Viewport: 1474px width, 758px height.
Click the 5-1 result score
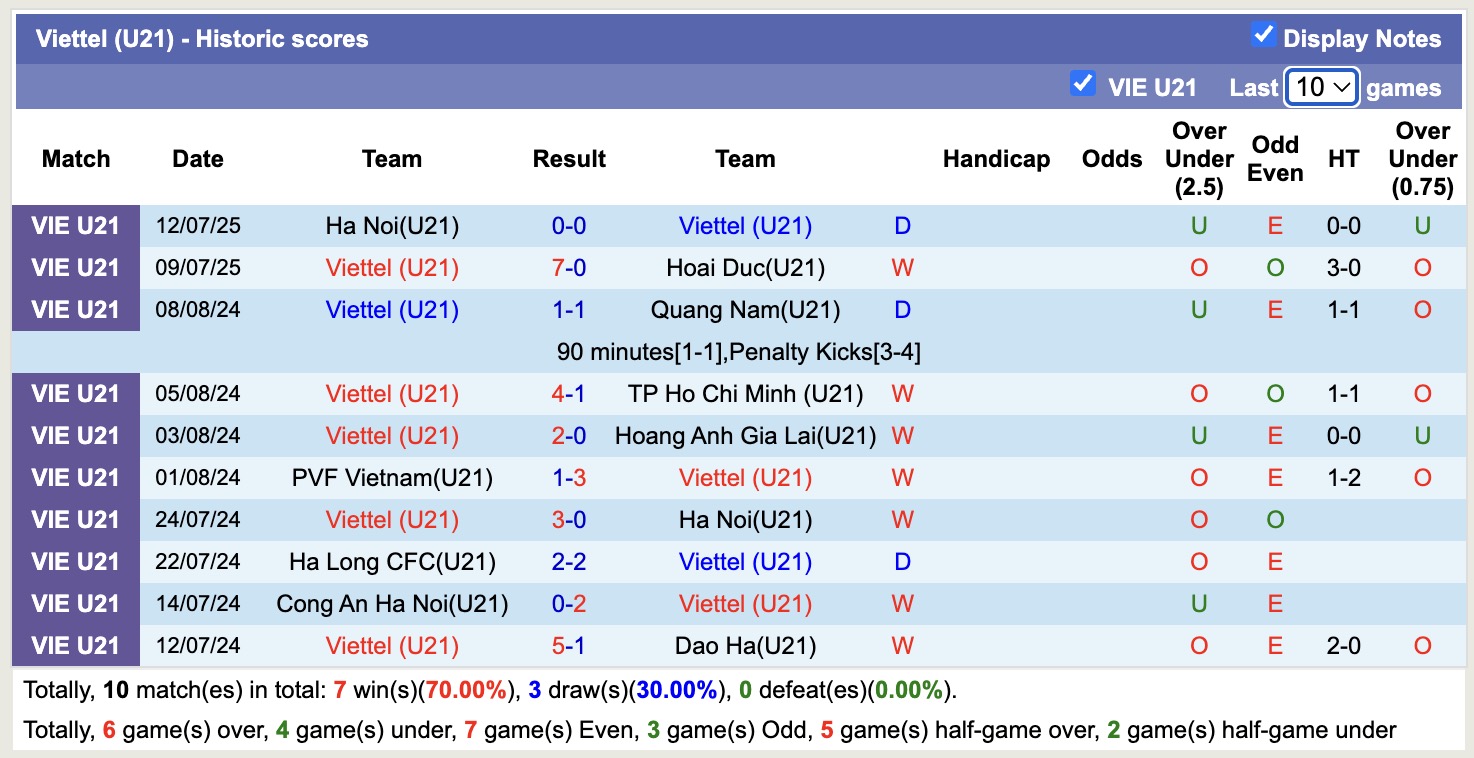[x=569, y=646]
